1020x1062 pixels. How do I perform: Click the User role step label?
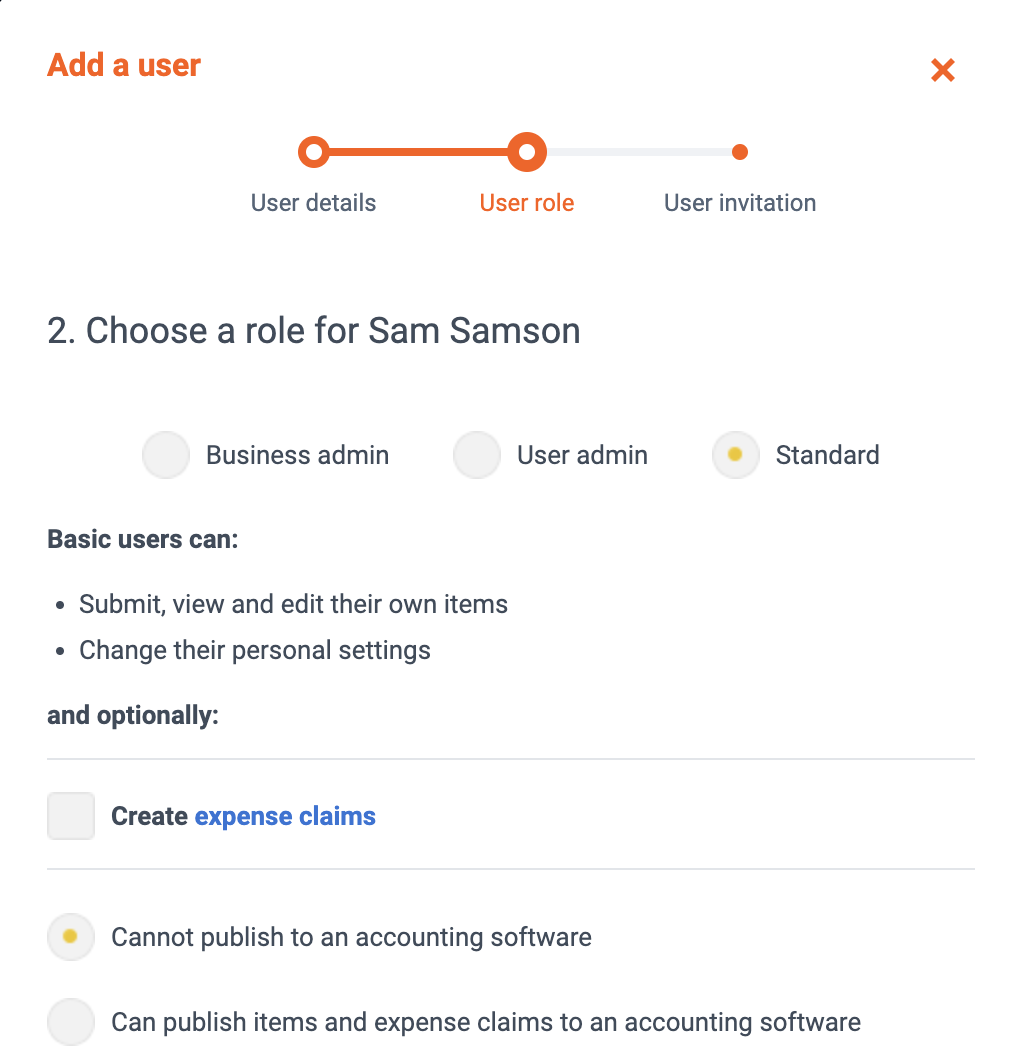[x=527, y=203]
